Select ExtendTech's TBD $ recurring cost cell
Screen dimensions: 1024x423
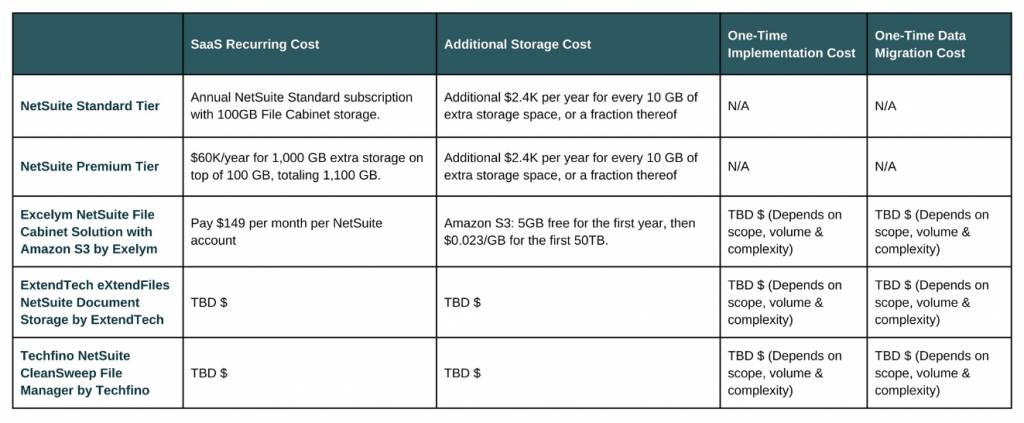[310, 302]
